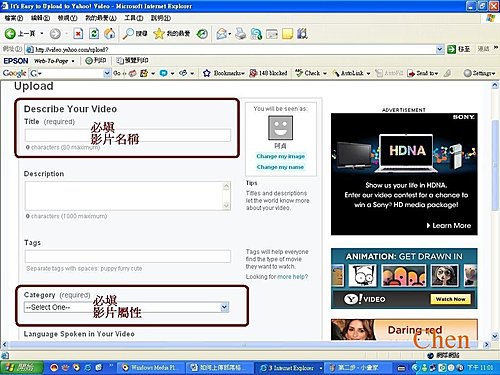Expand the Check button dropdown arrow

(325, 73)
